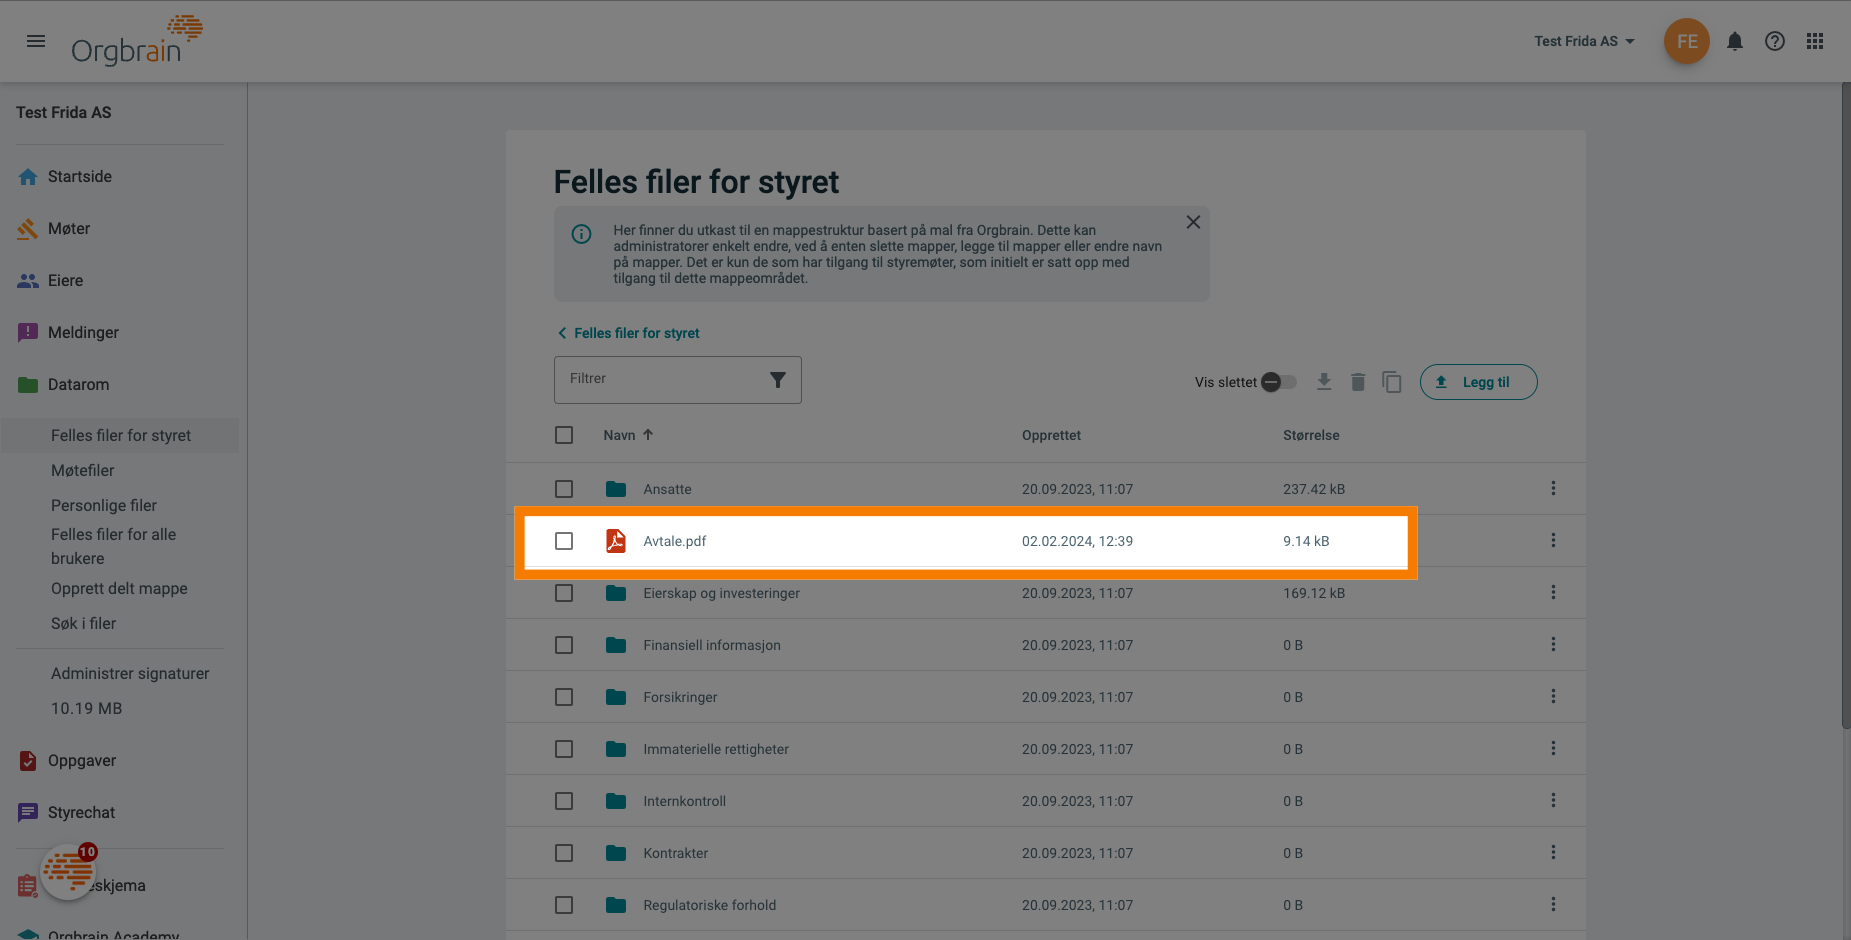Click the Orgbrain logo

click(x=136, y=41)
